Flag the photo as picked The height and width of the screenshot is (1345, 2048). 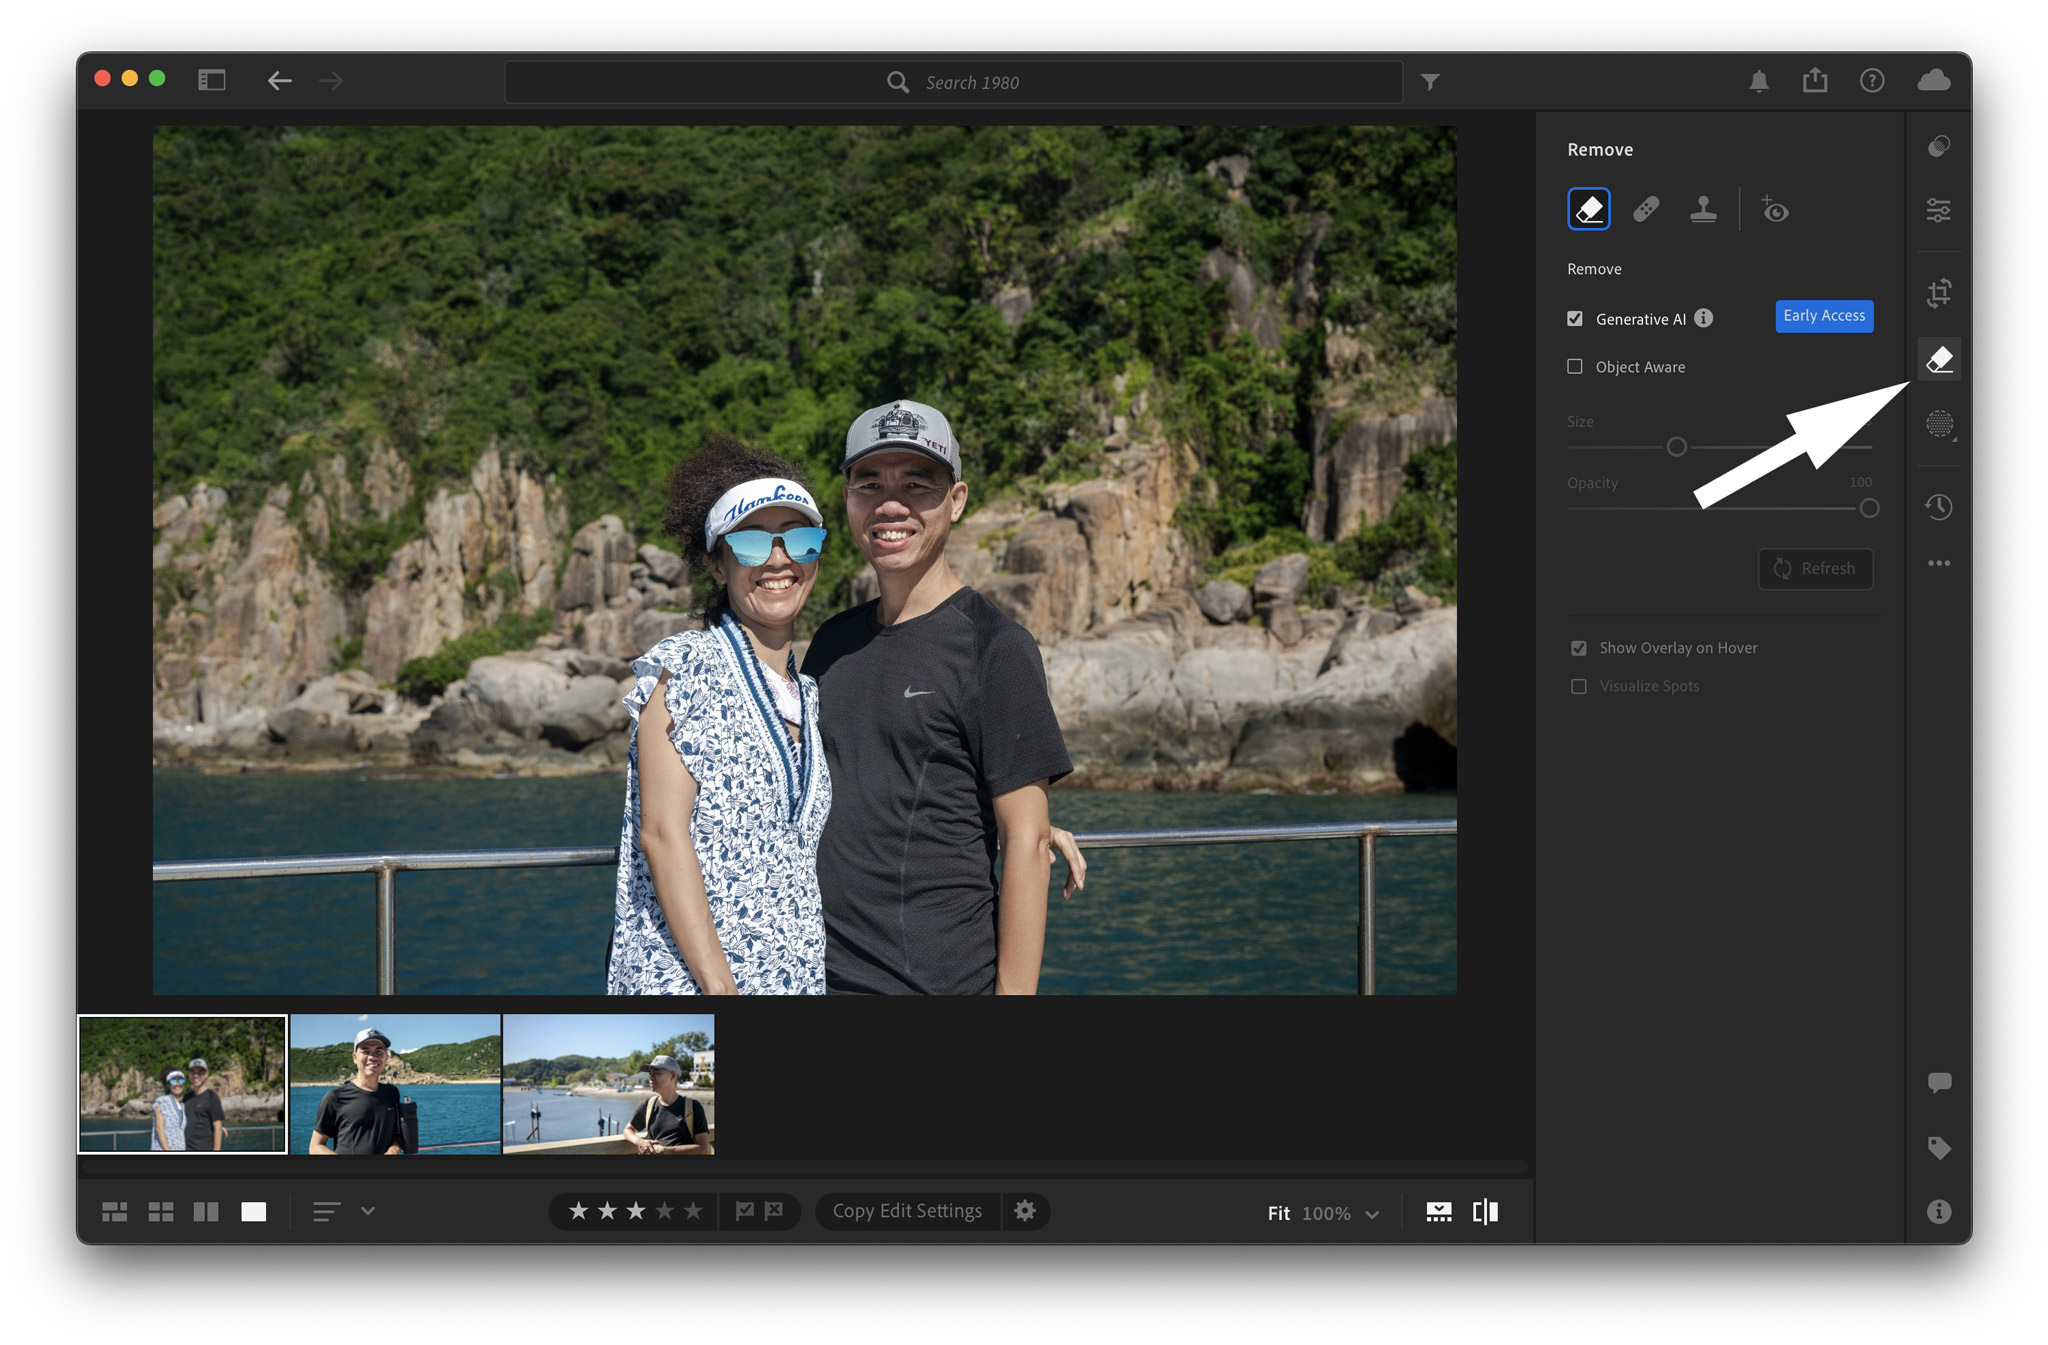[745, 1211]
